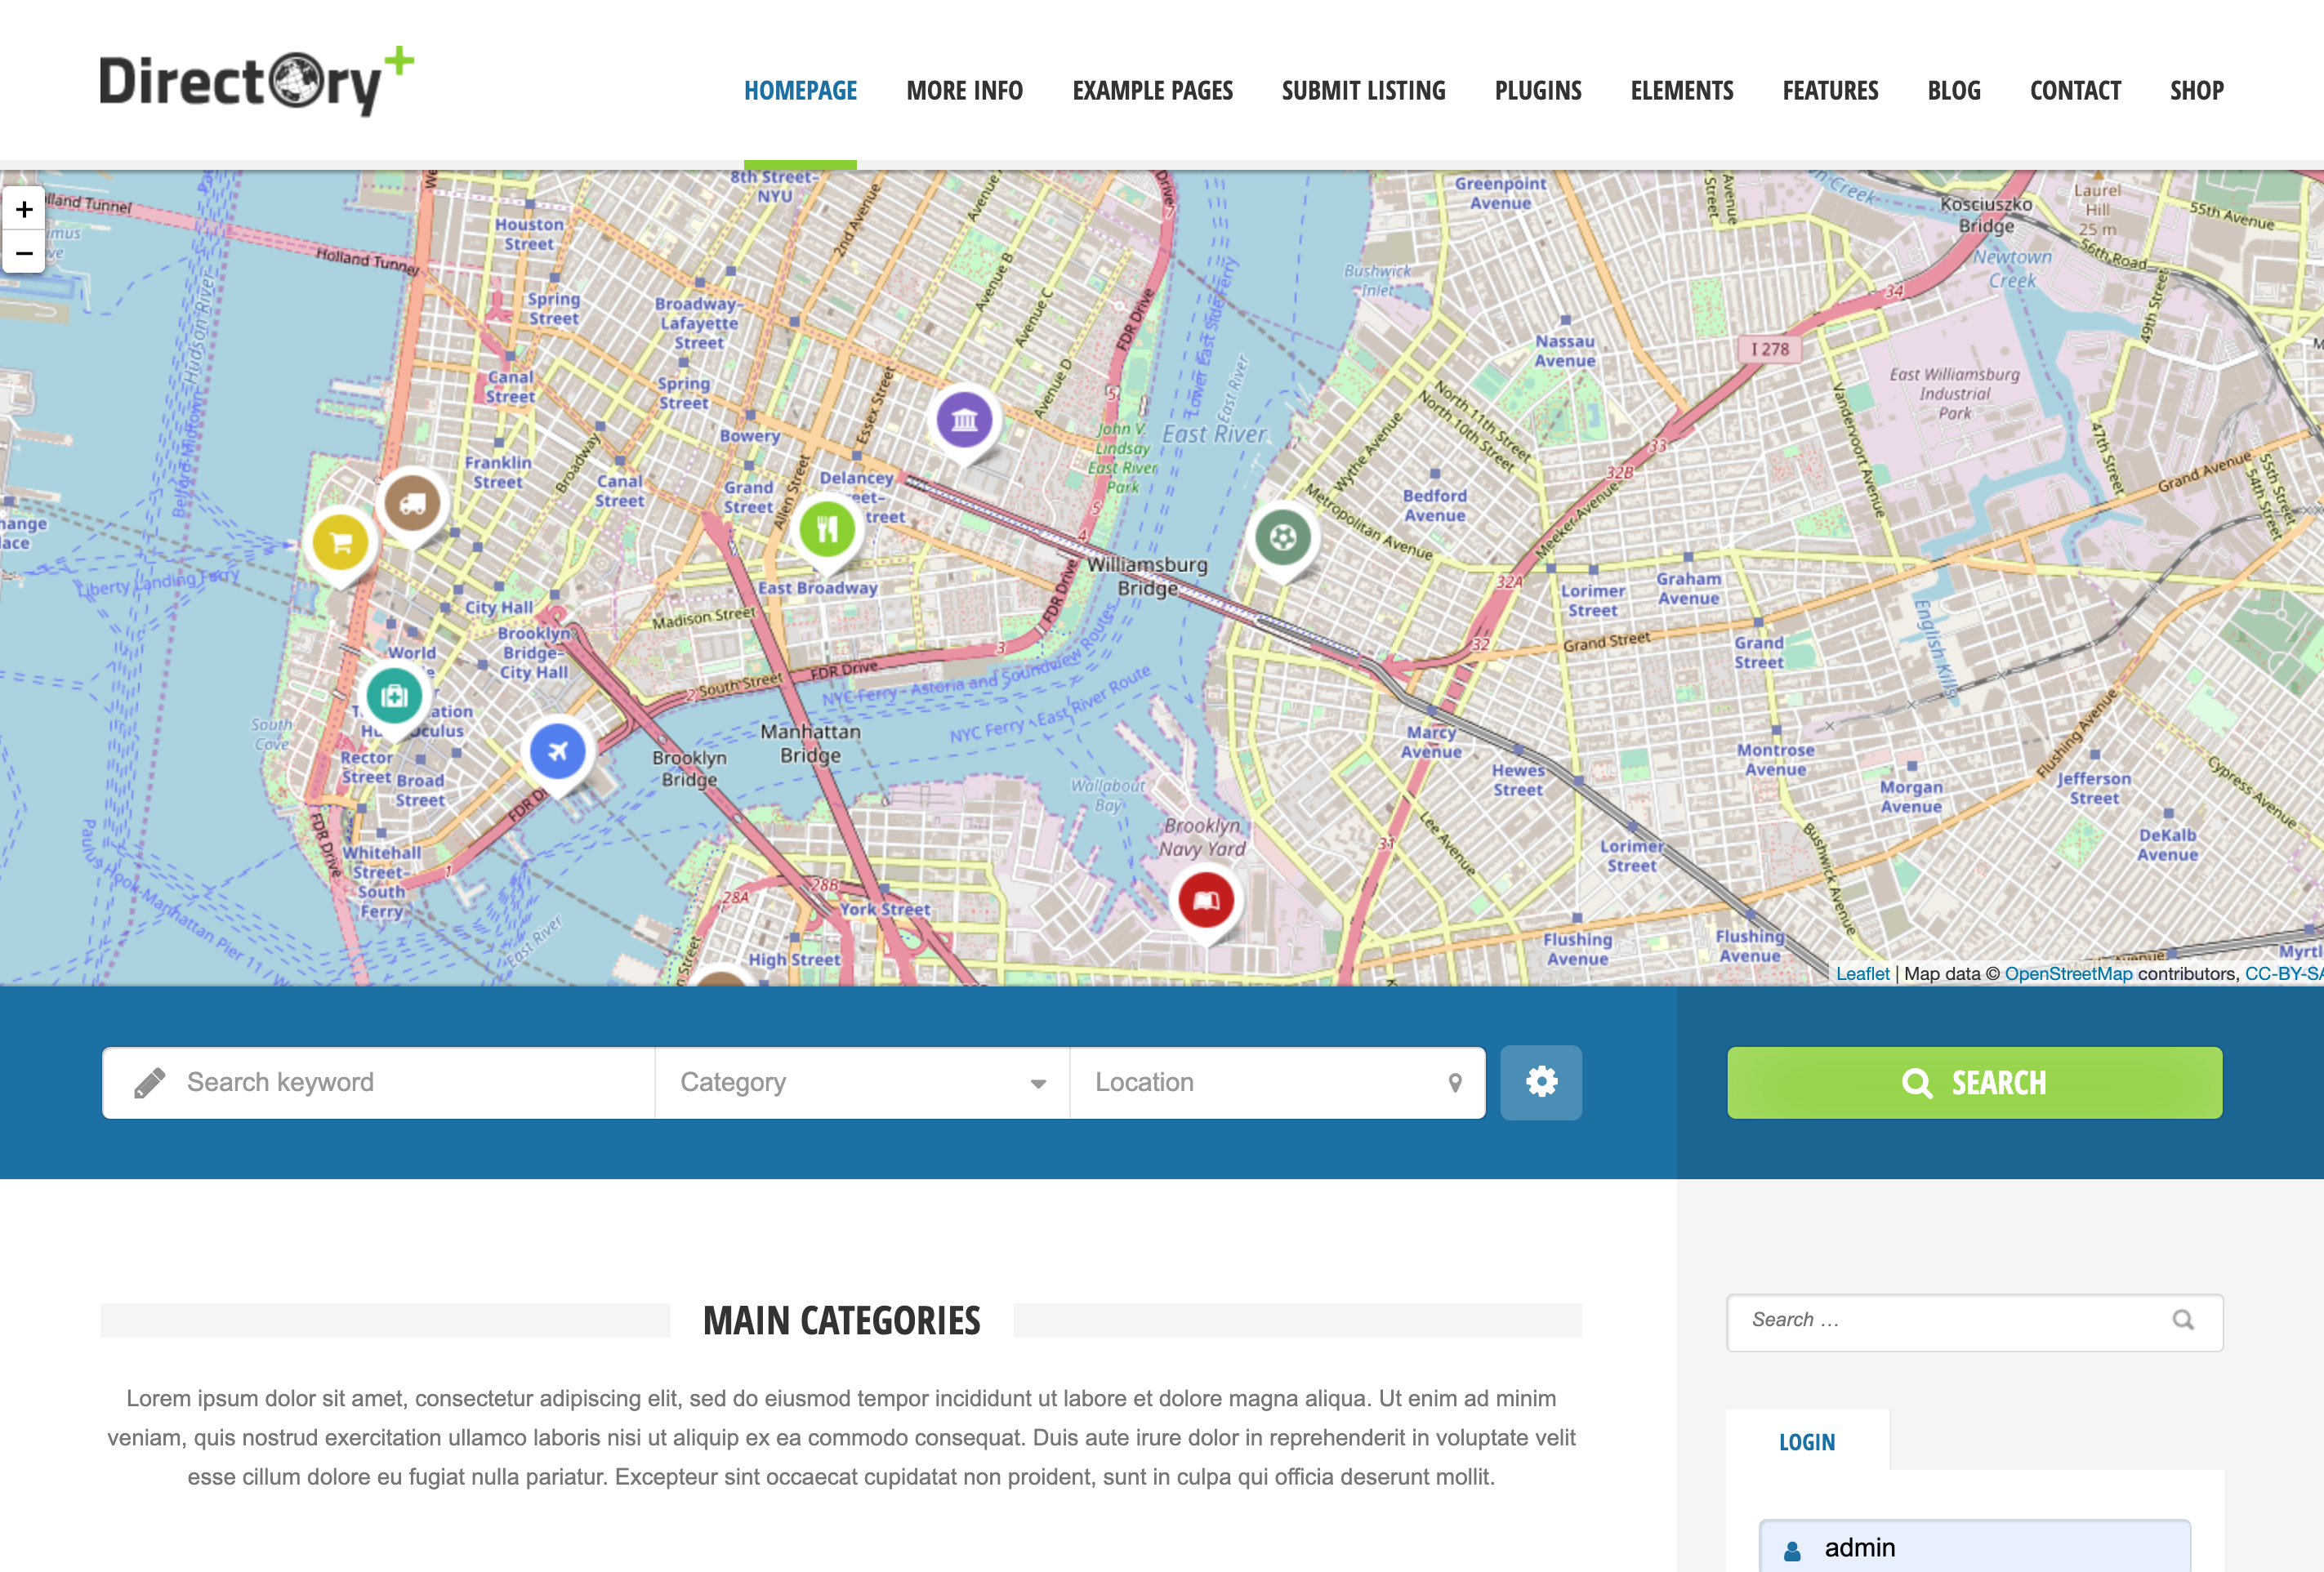2324x1572 pixels.
Task: Open the Features menu
Action: (1830, 91)
